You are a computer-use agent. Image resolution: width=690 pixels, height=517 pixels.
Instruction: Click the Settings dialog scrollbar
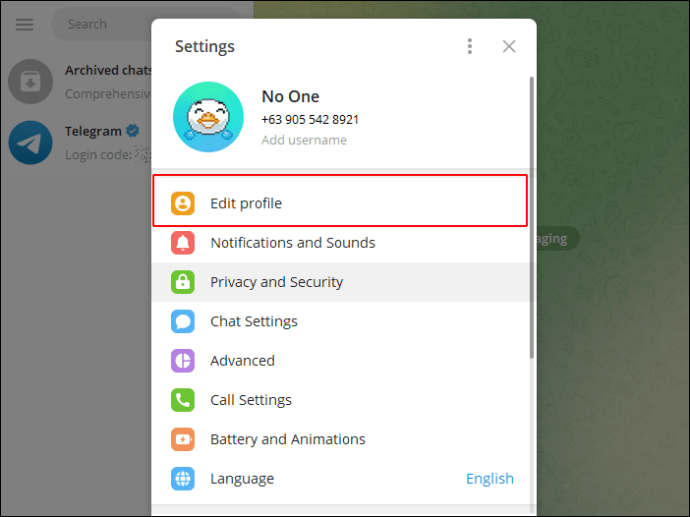pos(532,220)
